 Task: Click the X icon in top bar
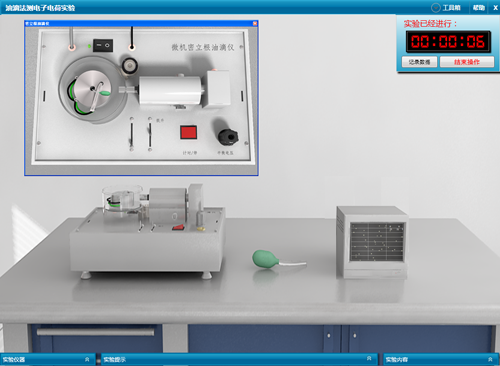point(495,8)
